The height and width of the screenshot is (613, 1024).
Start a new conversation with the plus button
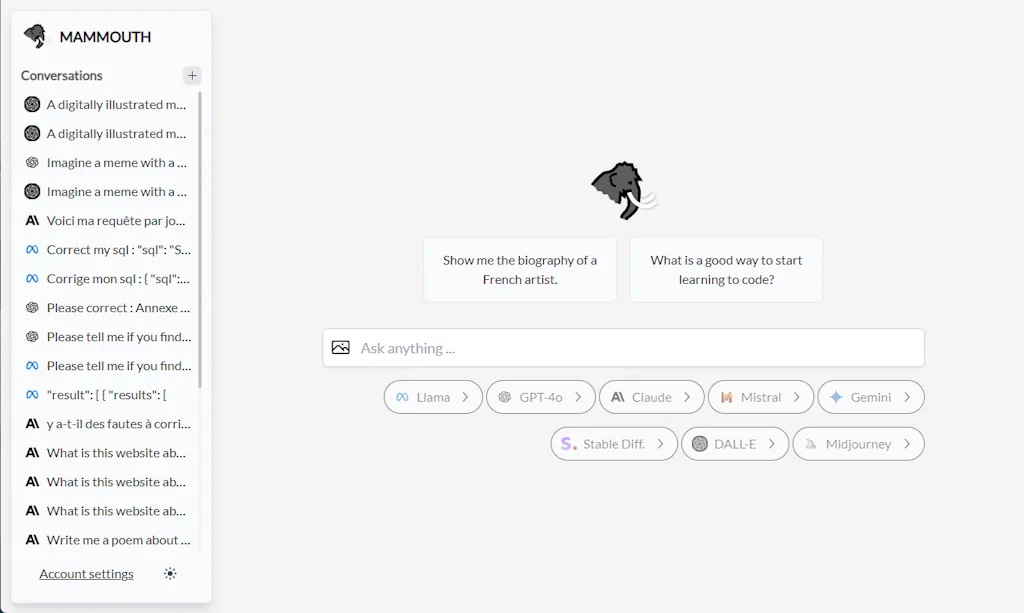(192, 75)
